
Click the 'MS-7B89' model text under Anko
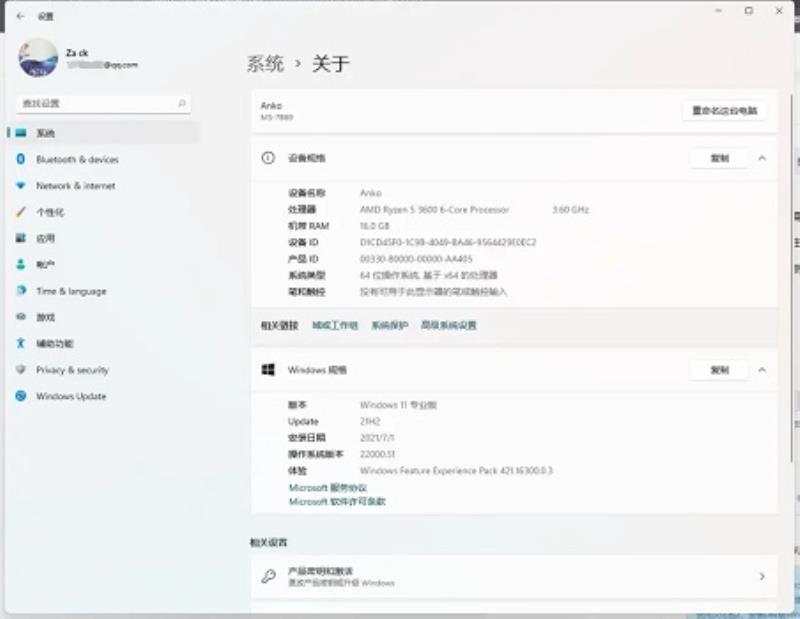[x=277, y=117]
